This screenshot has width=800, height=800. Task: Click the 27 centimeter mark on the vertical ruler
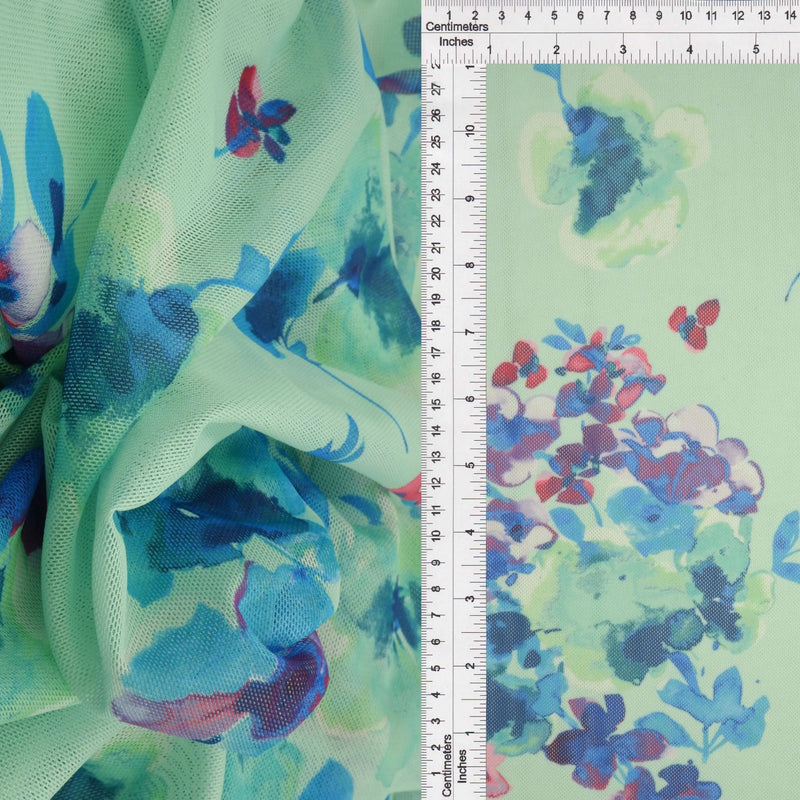coord(437,89)
